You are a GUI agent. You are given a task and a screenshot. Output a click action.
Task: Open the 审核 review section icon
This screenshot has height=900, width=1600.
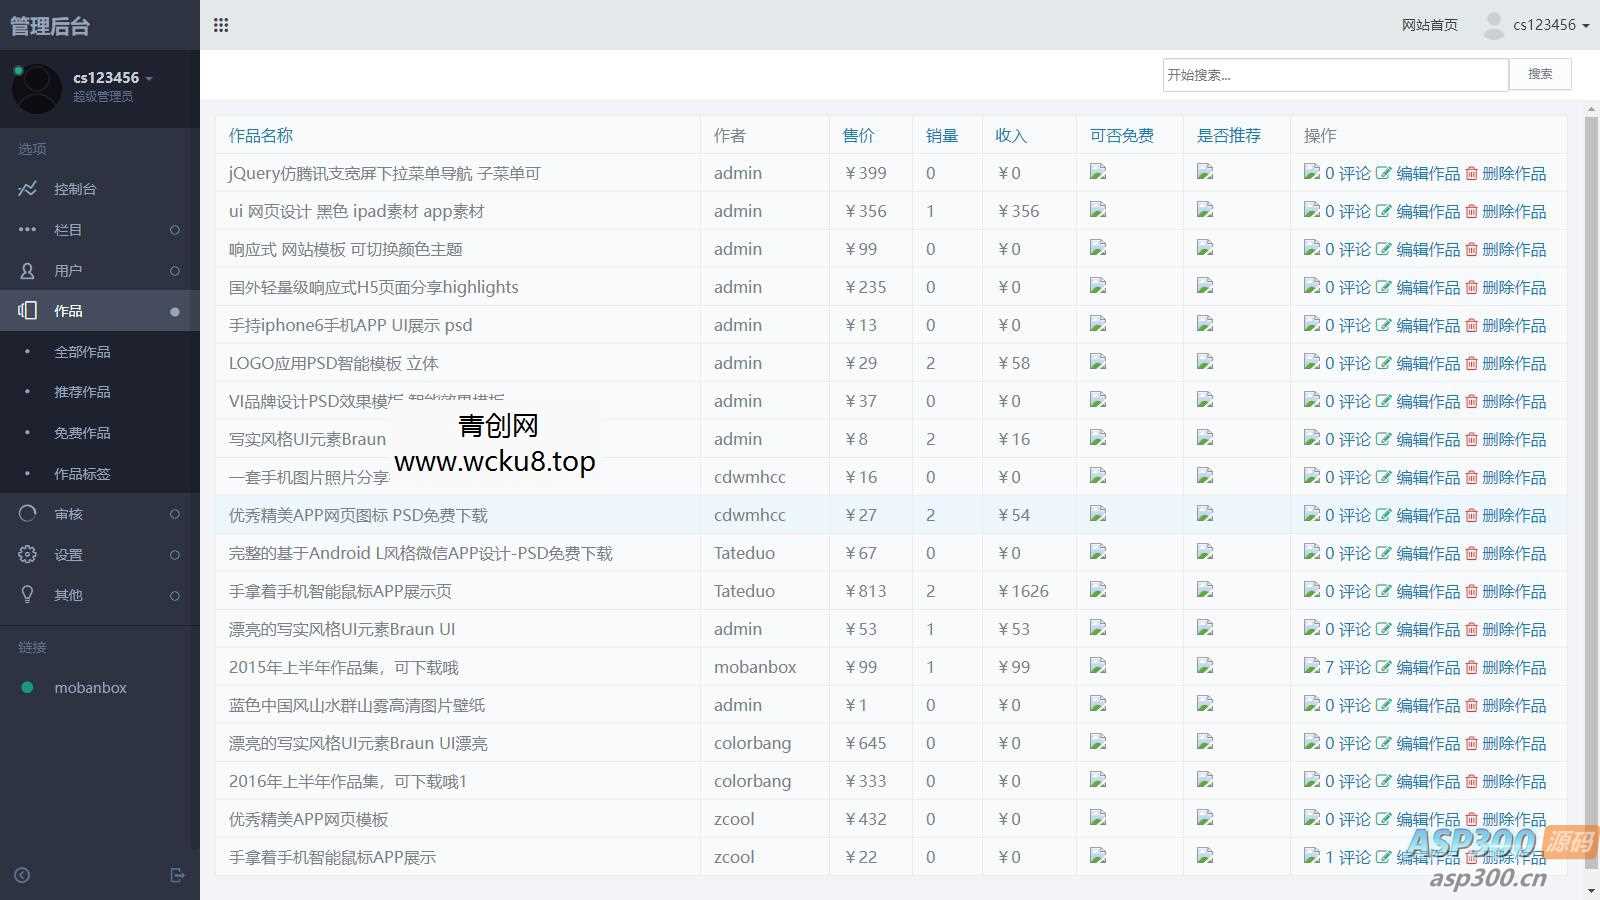click(28, 514)
